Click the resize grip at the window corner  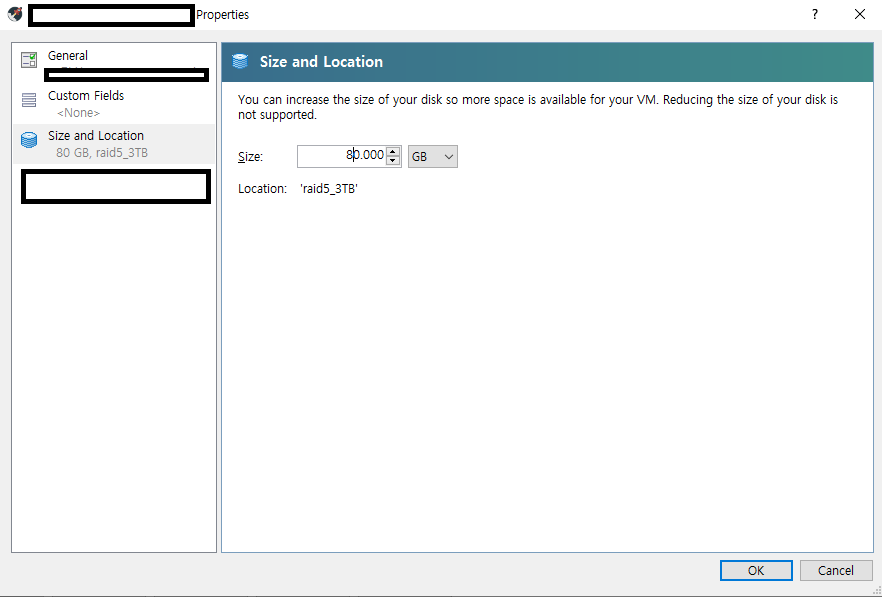pyautogui.click(x=876, y=590)
